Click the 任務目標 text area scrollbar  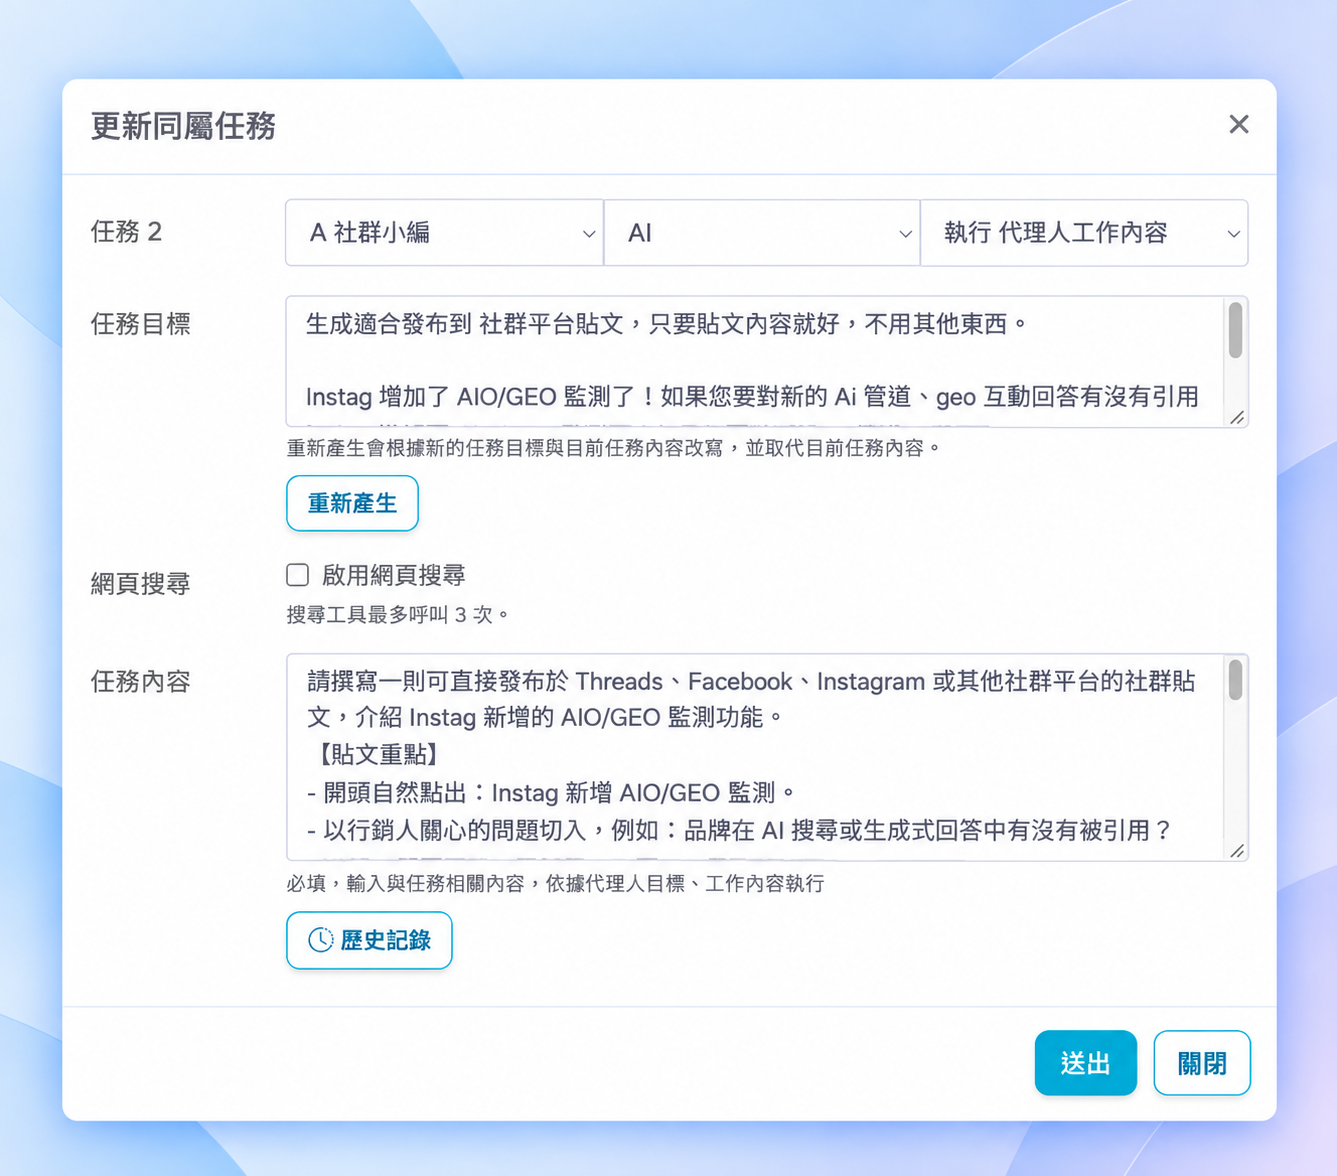[1236, 330]
